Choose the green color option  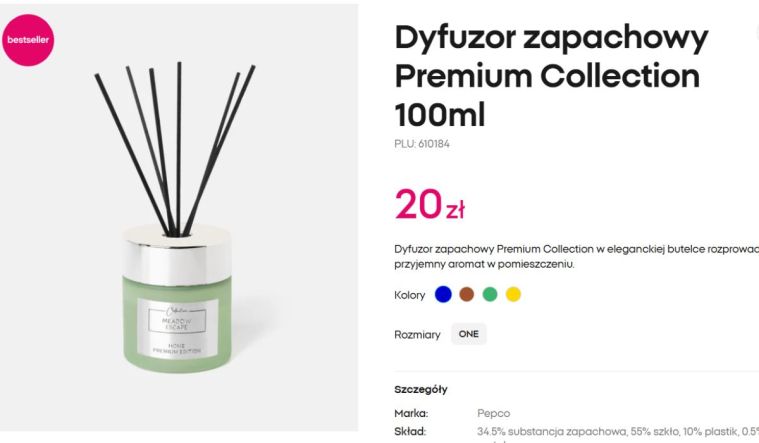click(490, 294)
